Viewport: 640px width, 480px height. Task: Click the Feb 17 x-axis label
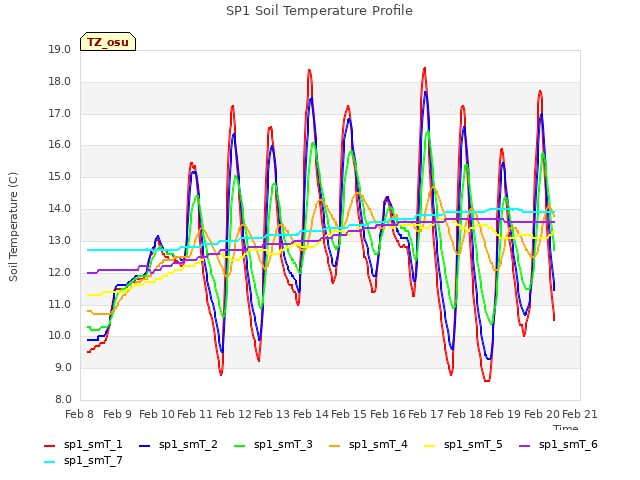[x=426, y=414]
